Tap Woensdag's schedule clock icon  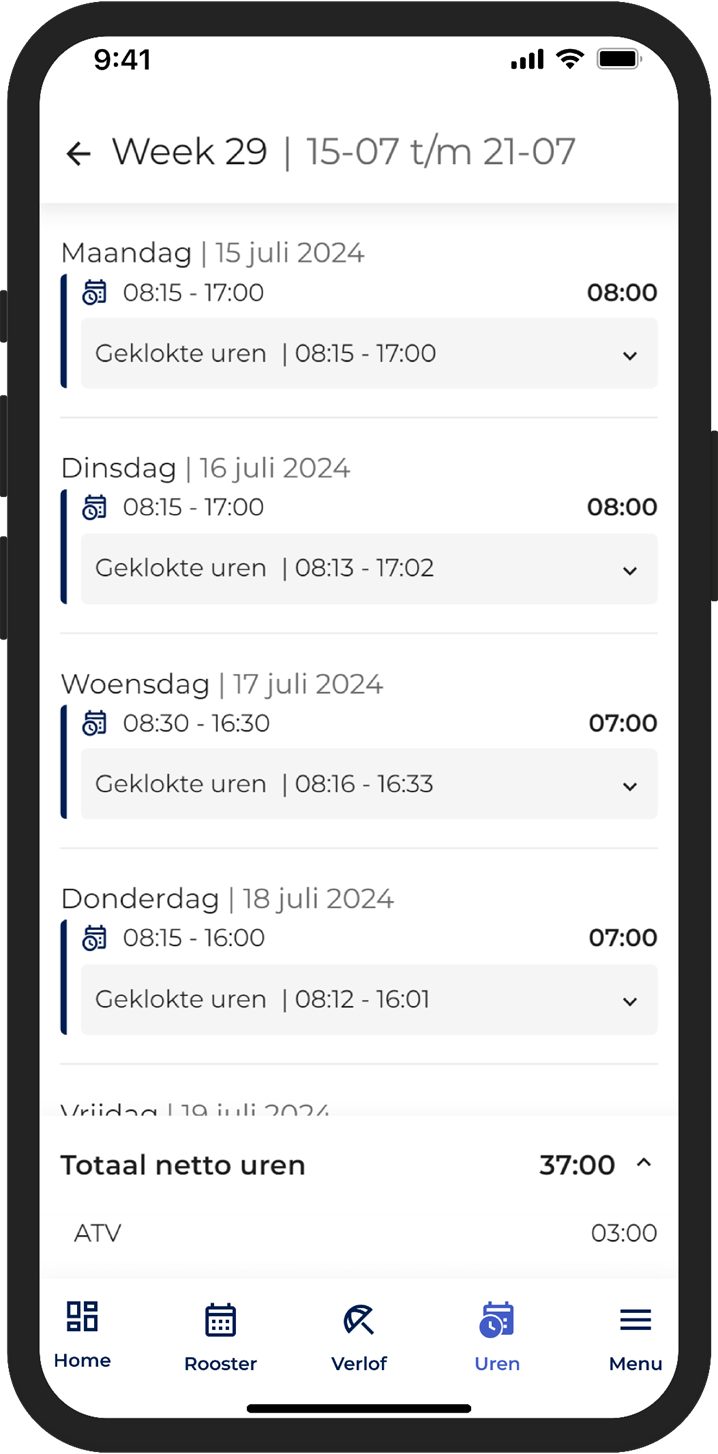pos(94,723)
